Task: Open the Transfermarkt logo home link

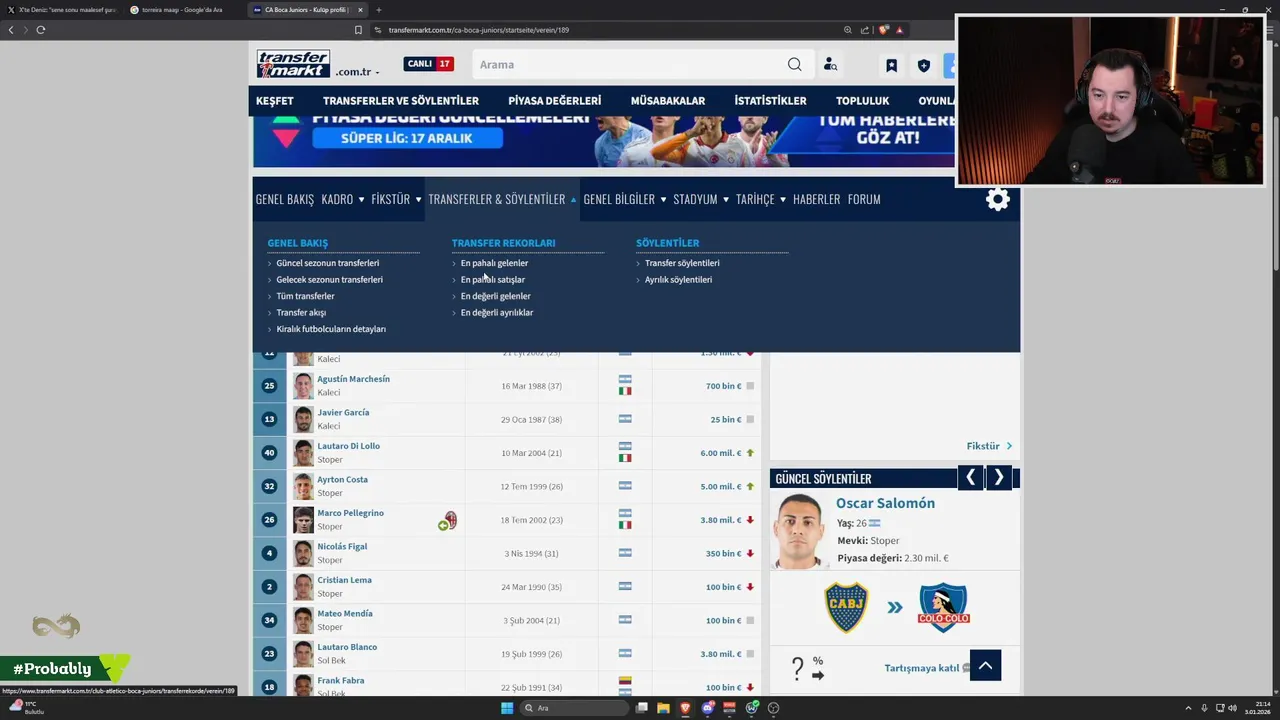Action: click(x=293, y=64)
